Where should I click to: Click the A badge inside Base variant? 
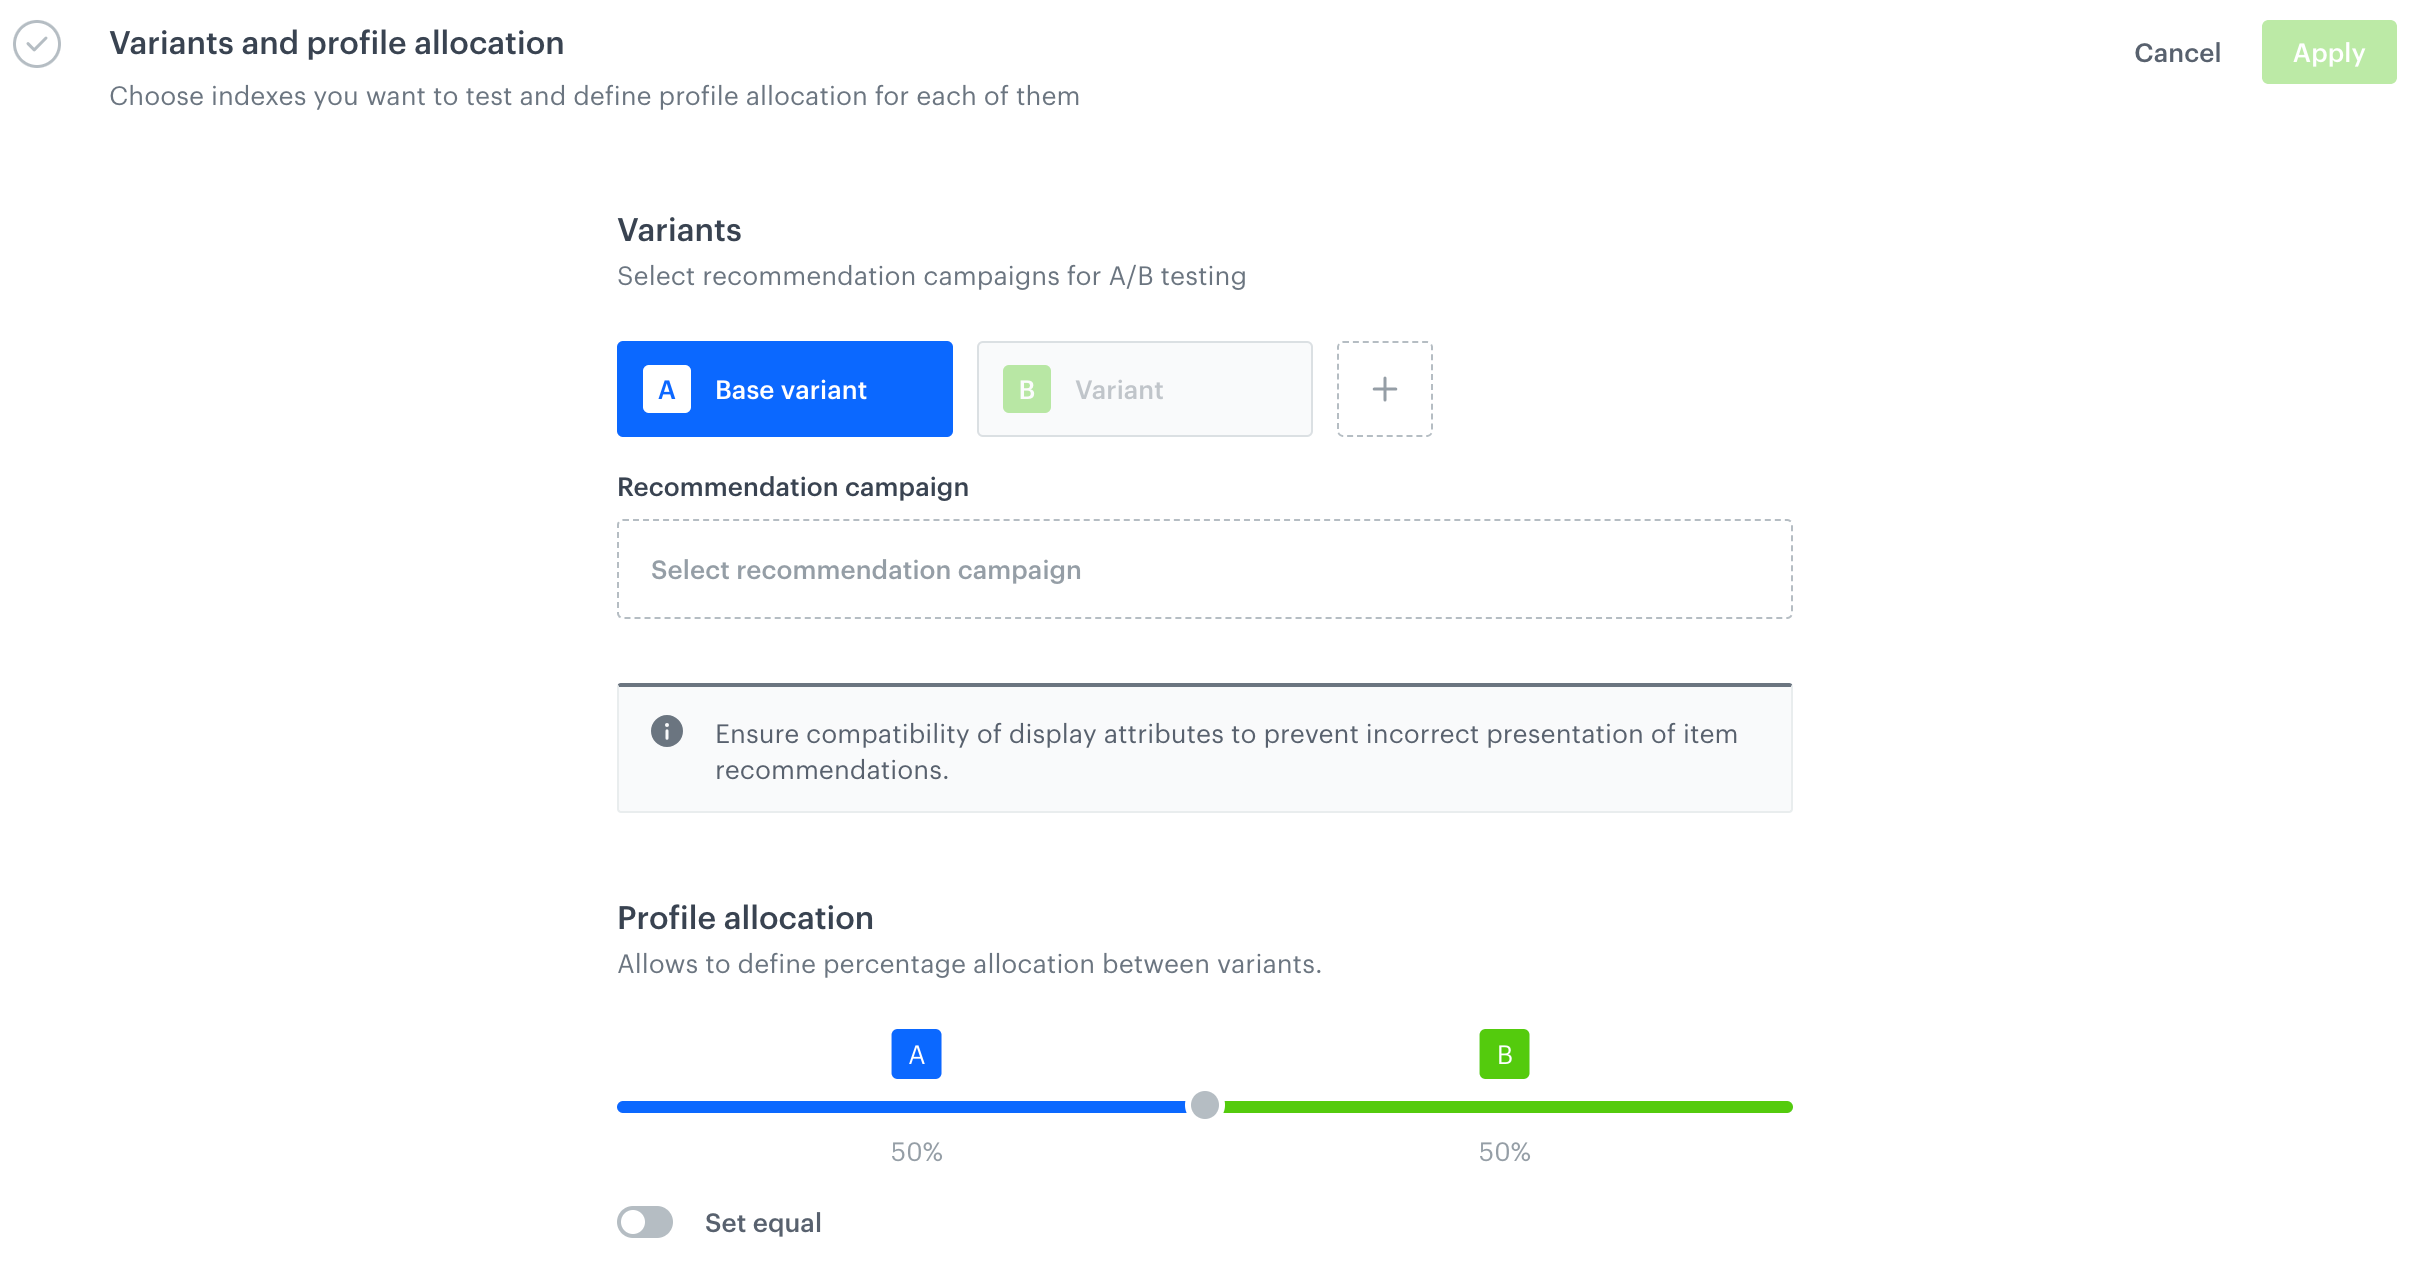pos(666,389)
